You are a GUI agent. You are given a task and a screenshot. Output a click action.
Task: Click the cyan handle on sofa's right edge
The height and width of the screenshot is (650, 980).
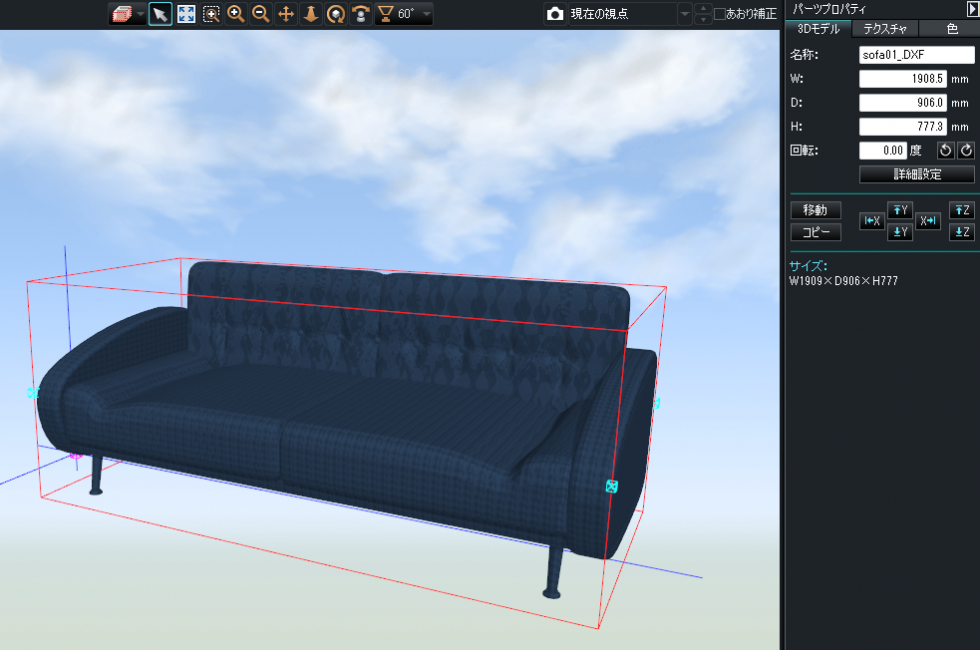(x=612, y=486)
